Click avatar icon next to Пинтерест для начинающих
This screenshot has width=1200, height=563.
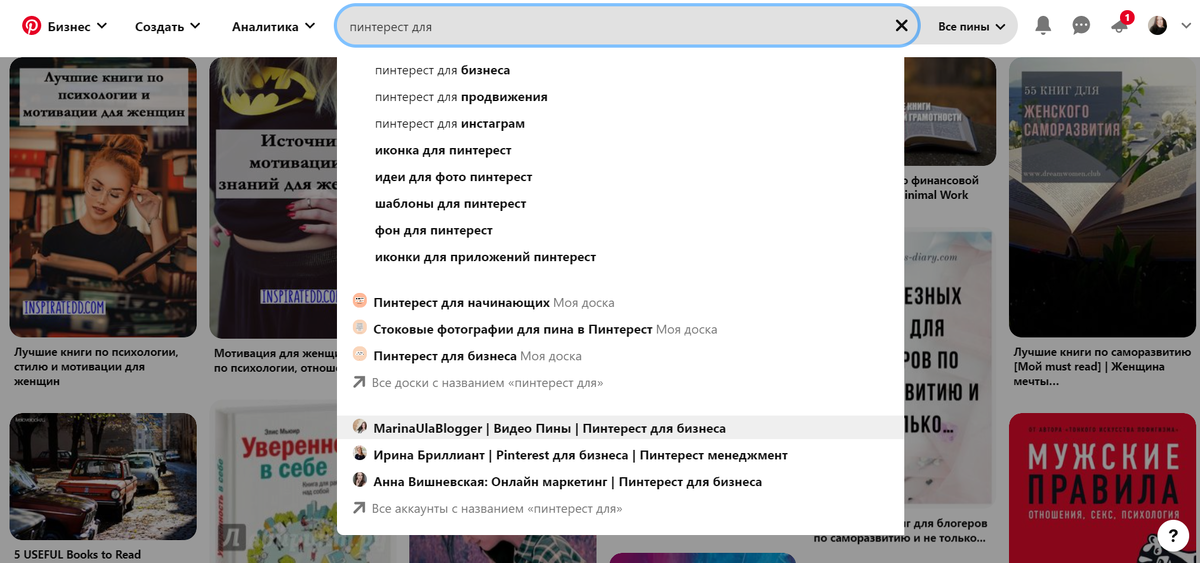pyautogui.click(x=360, y=301)
